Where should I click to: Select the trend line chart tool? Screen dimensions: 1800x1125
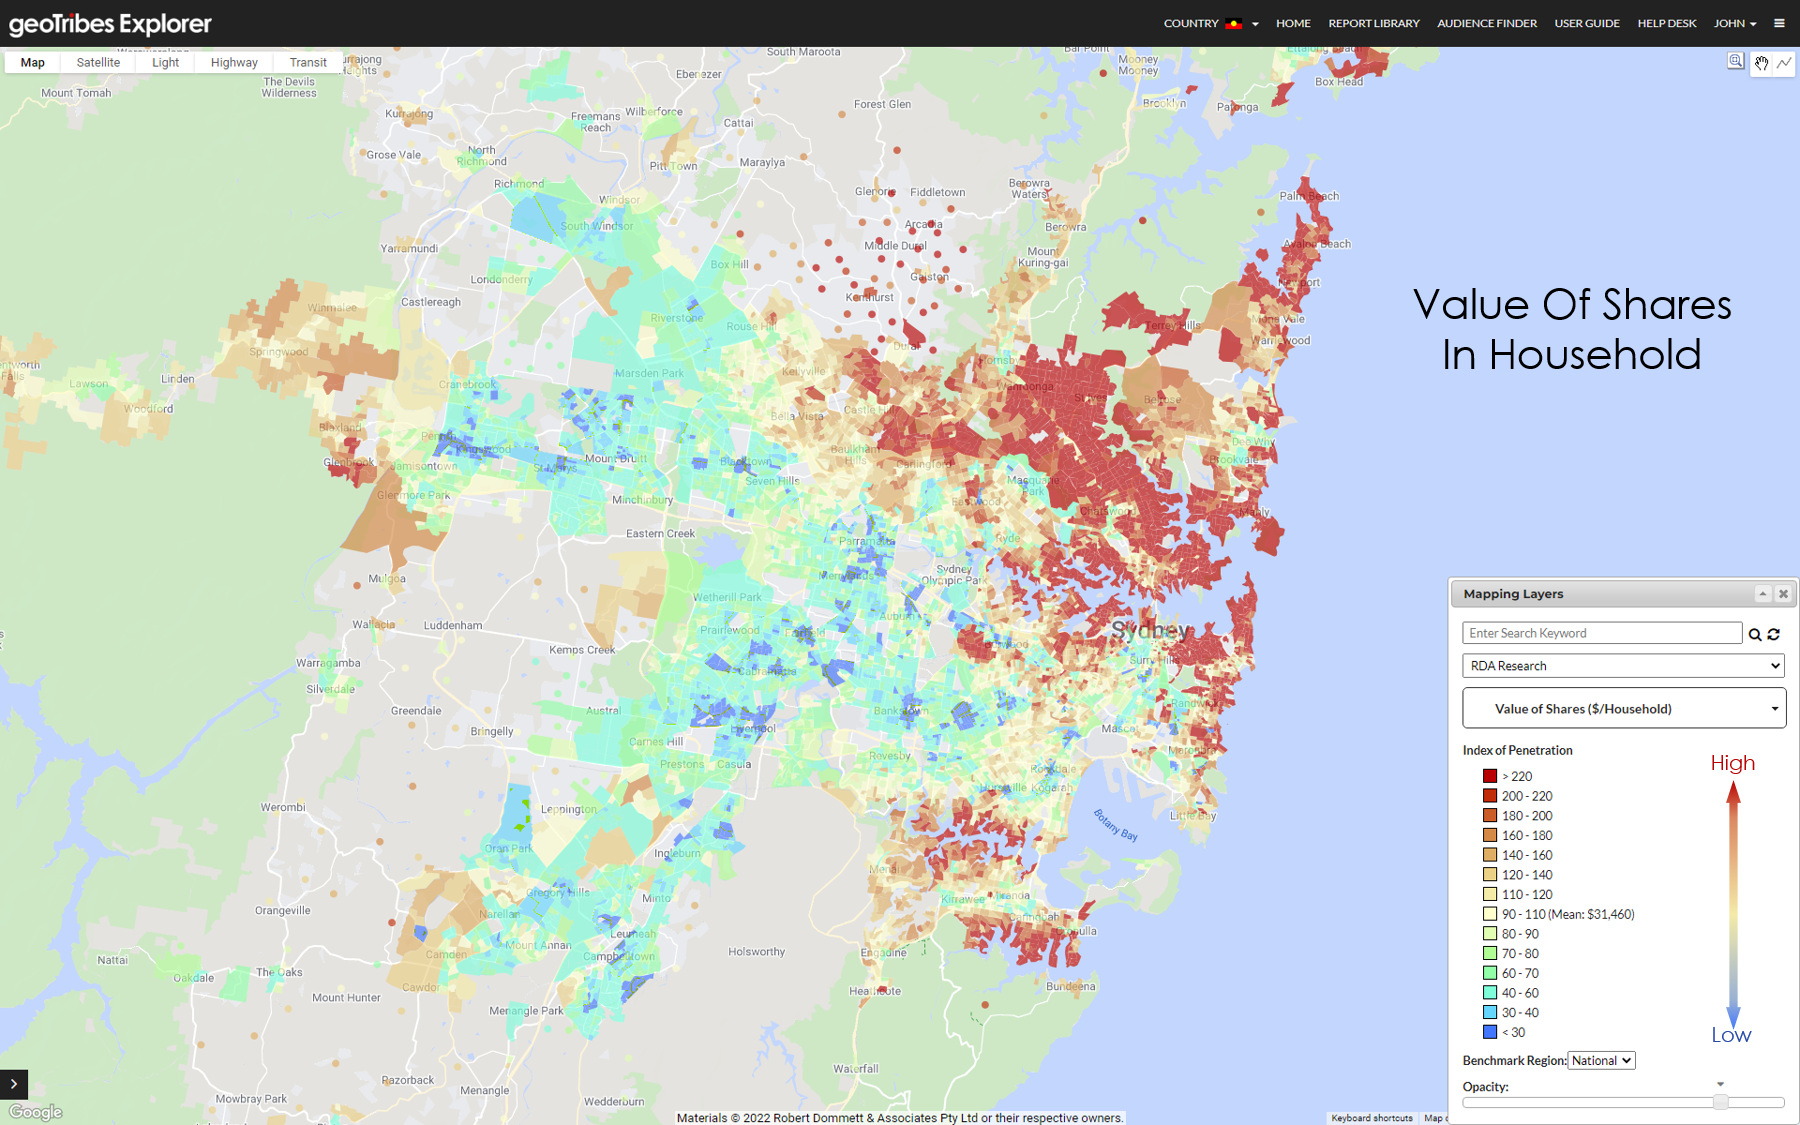[x=1785, y=62]
